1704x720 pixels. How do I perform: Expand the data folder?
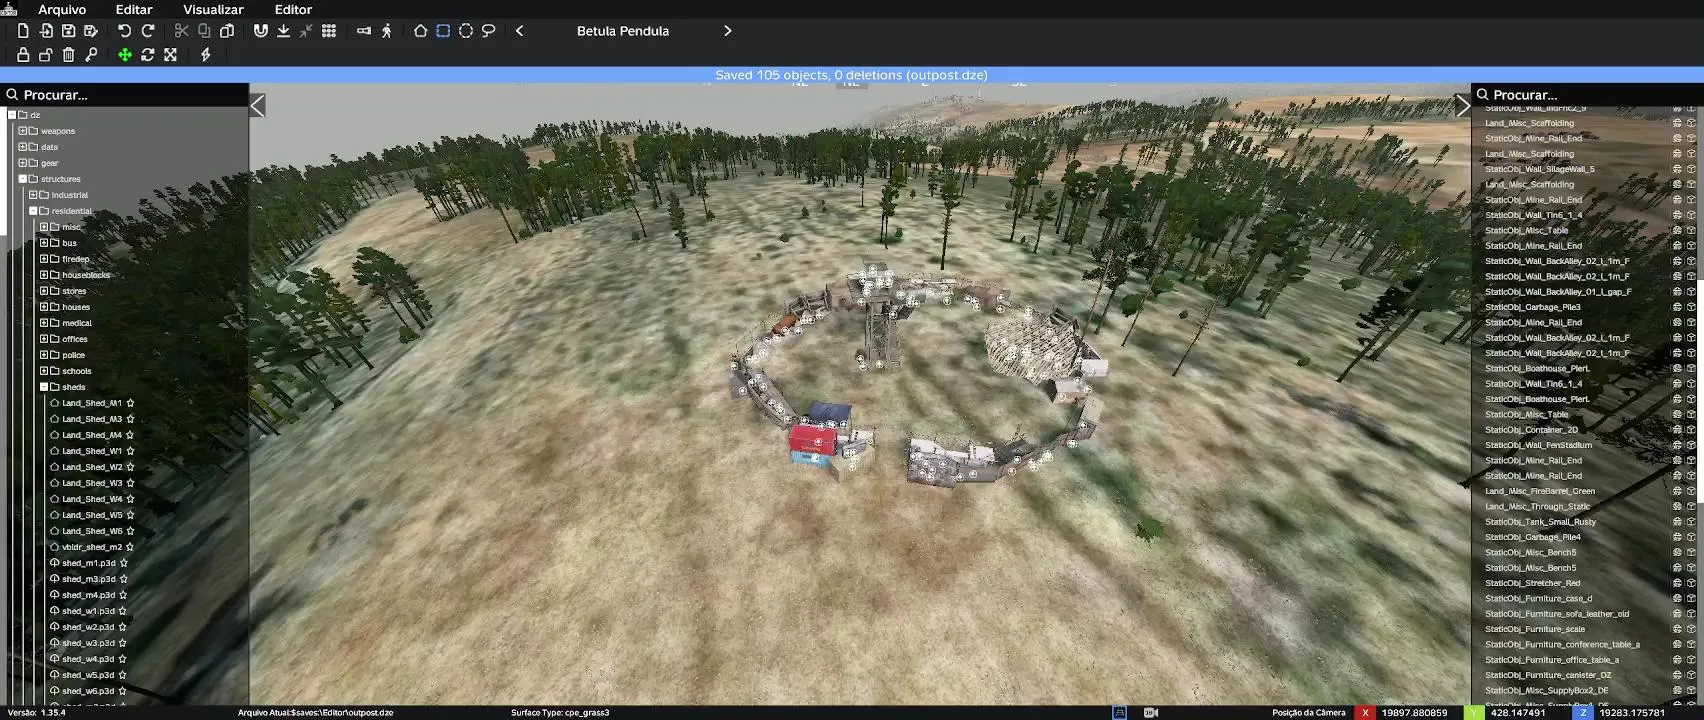(x=22, y=147)
